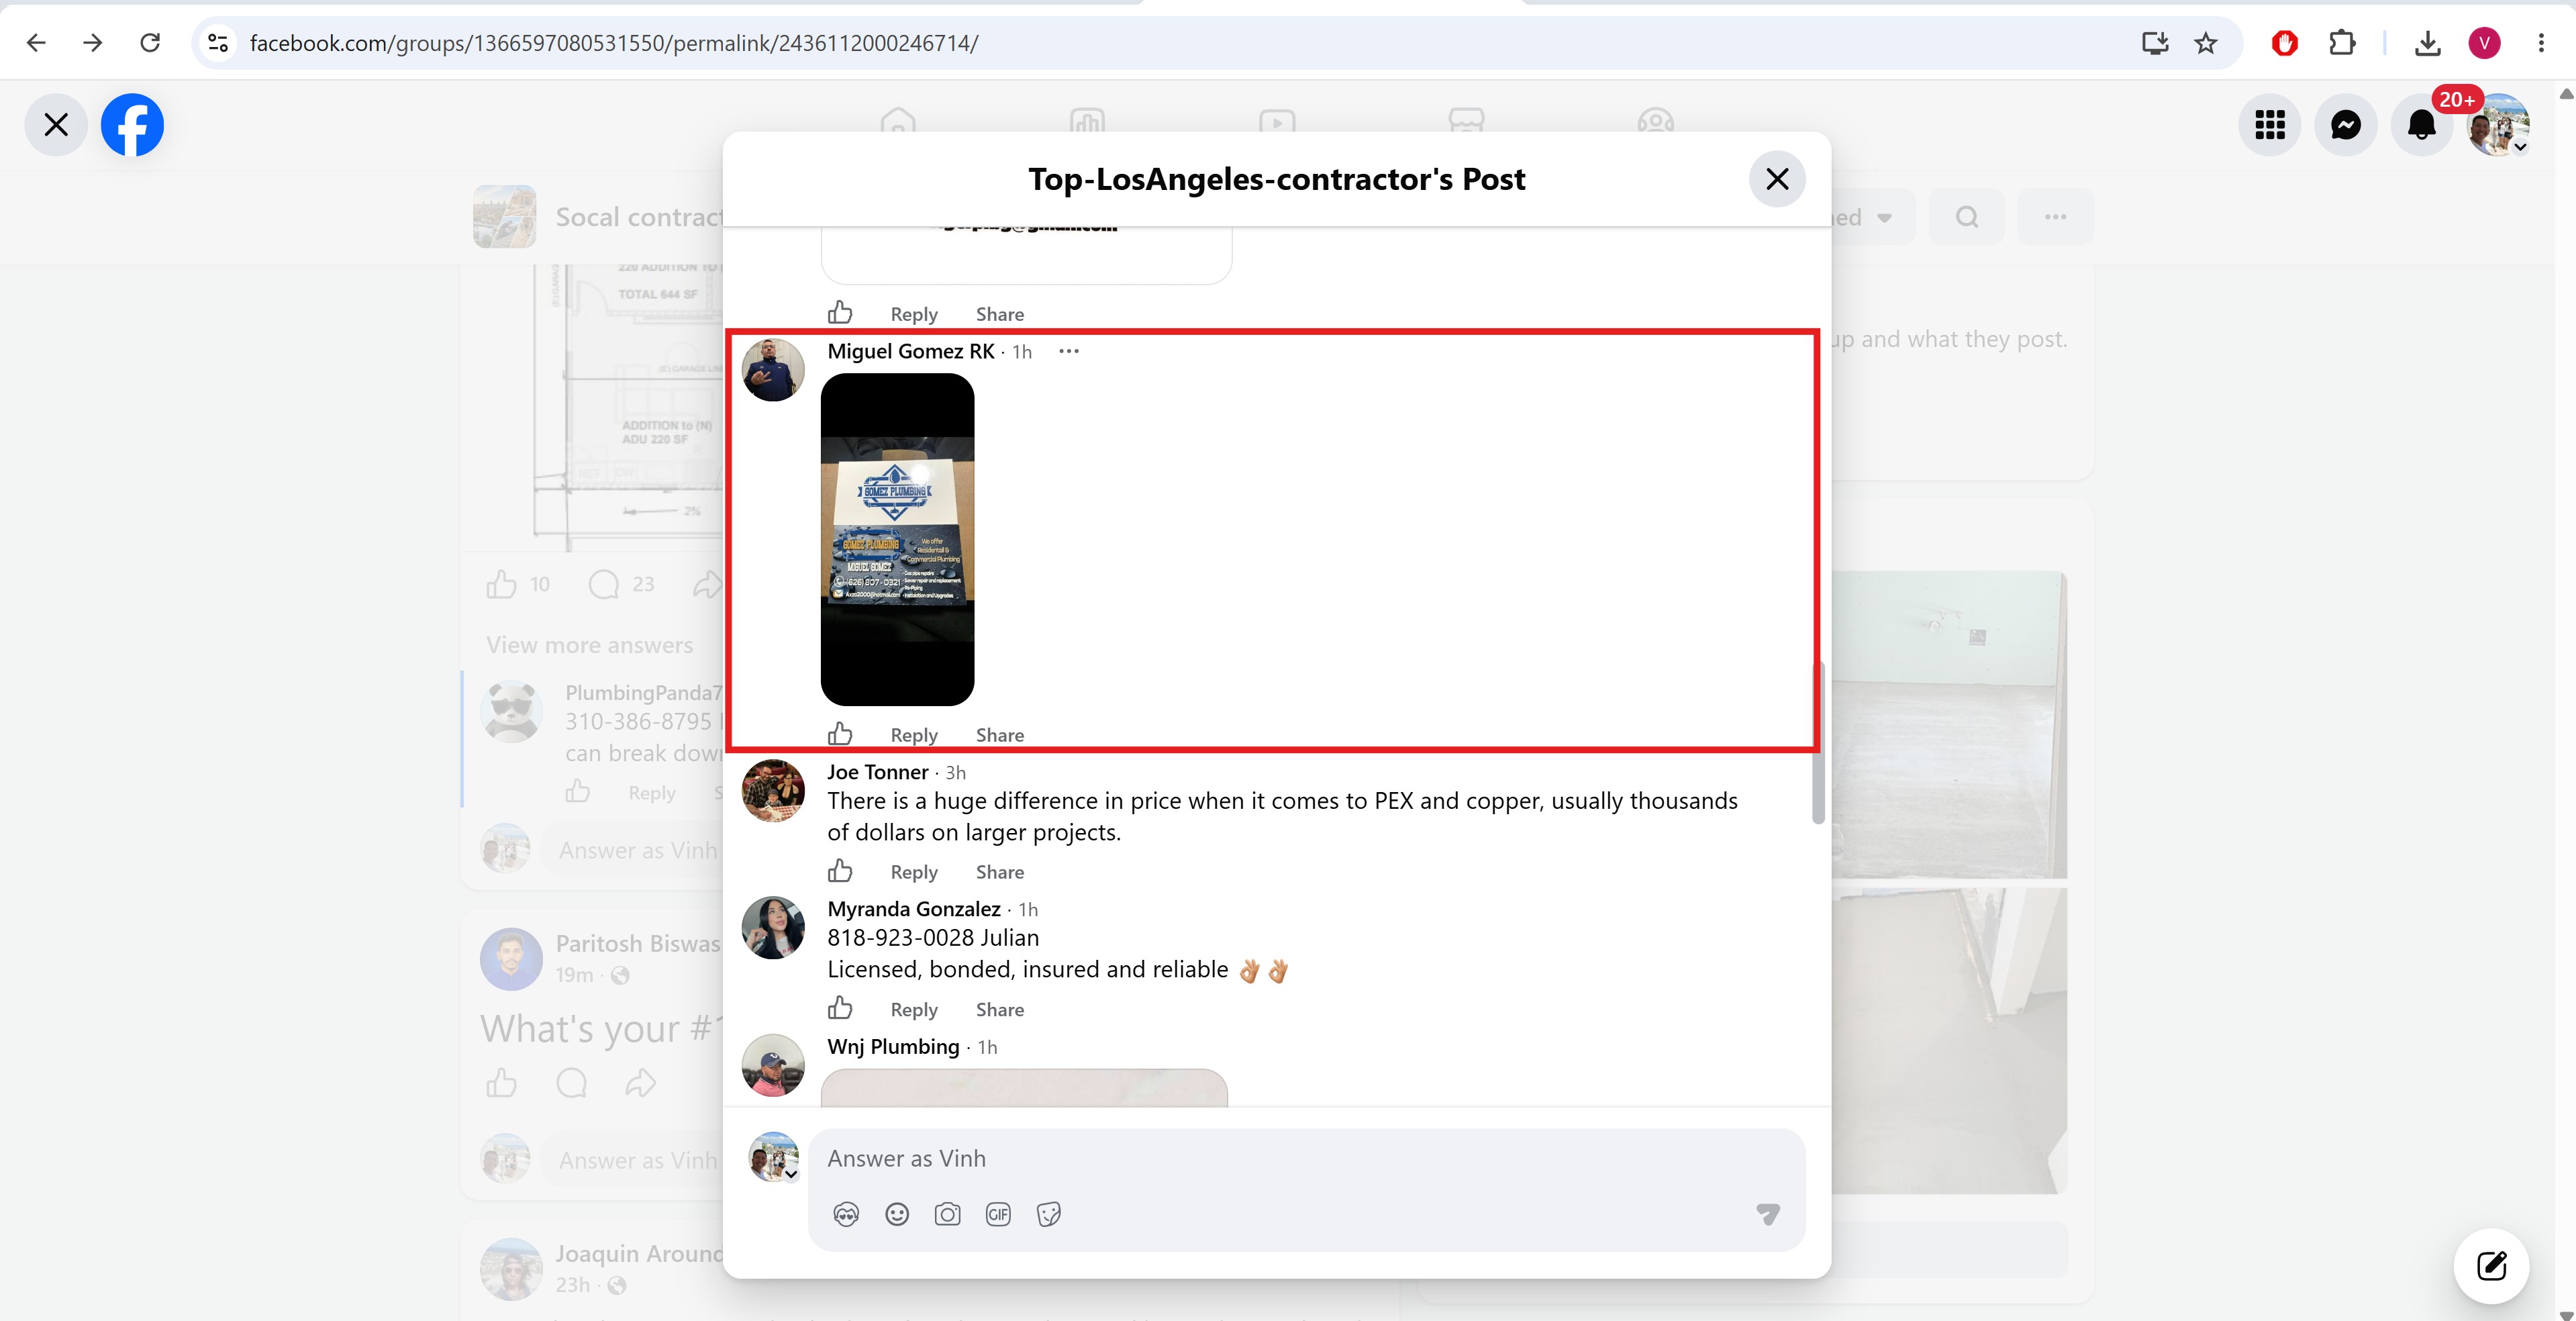
Task: Open the new message compose button
Action: (2491, 1266)
